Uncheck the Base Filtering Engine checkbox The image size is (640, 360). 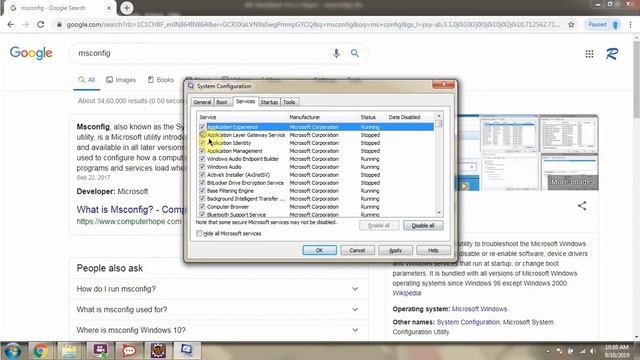pos(202,191)
